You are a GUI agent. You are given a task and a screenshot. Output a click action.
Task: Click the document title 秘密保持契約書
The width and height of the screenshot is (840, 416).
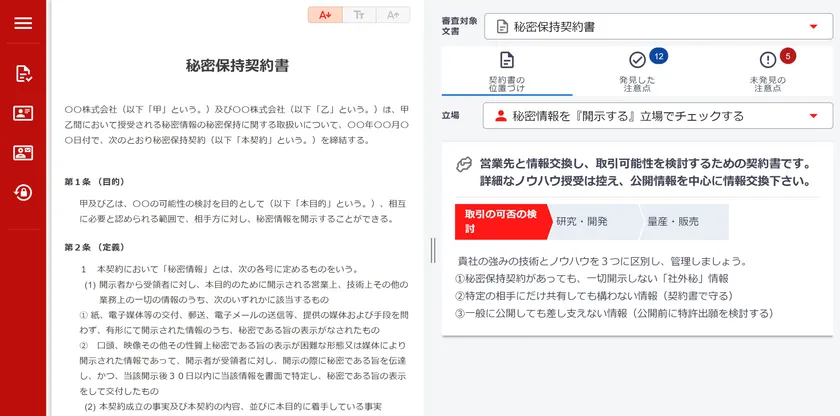pyautogui.click(x=237, y=65)
